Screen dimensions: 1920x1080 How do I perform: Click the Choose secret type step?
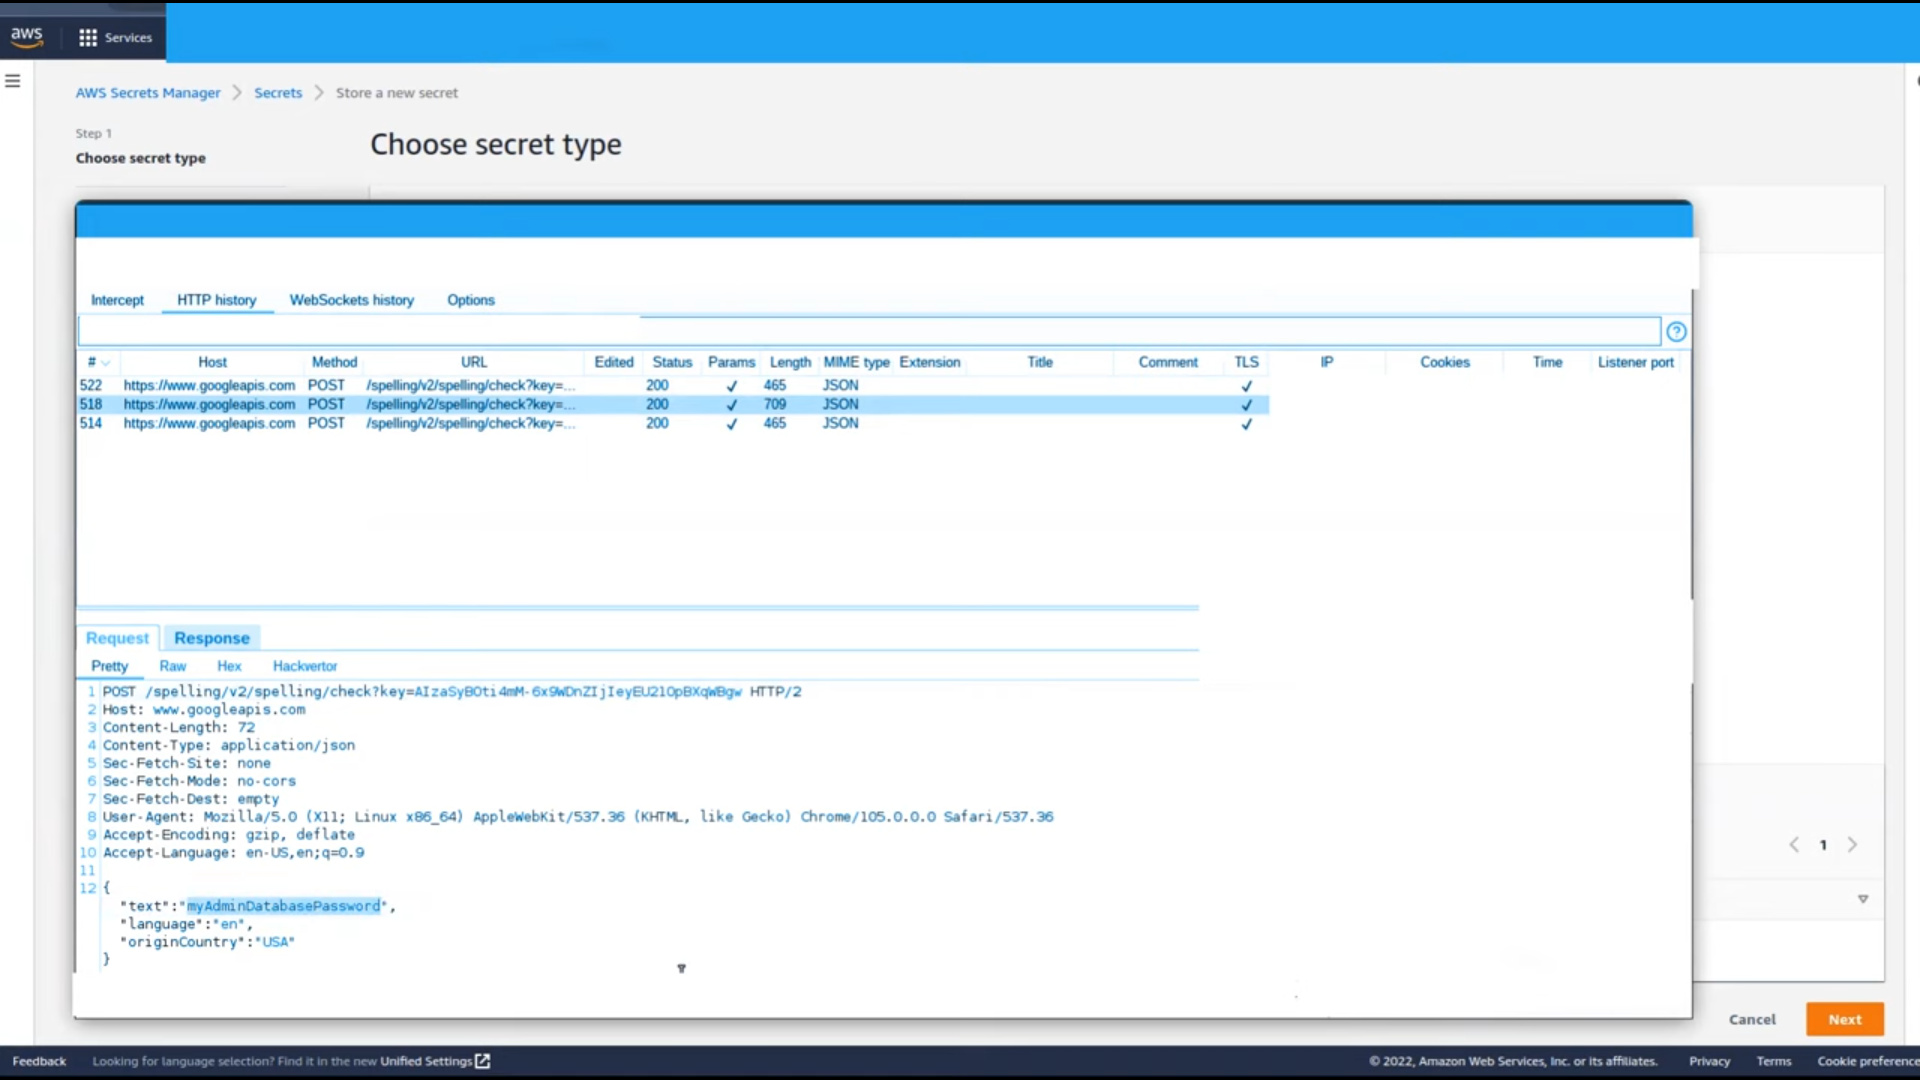(x=141, y=158)
